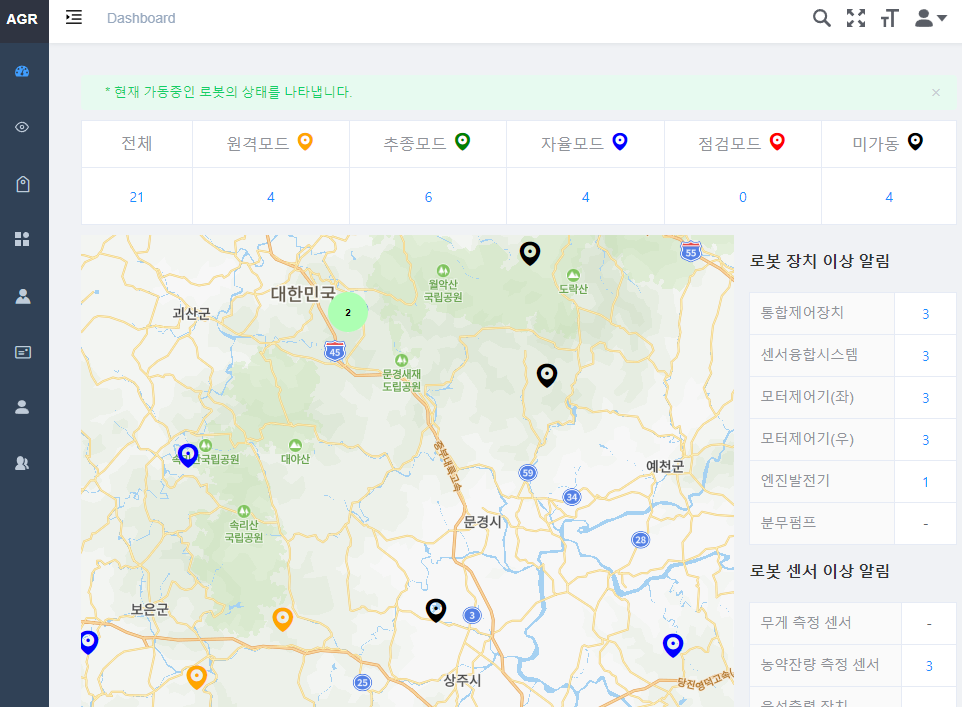962x707 pixels.
Task: Open the ID card icon in sidebar
Action: coord(23,351)
